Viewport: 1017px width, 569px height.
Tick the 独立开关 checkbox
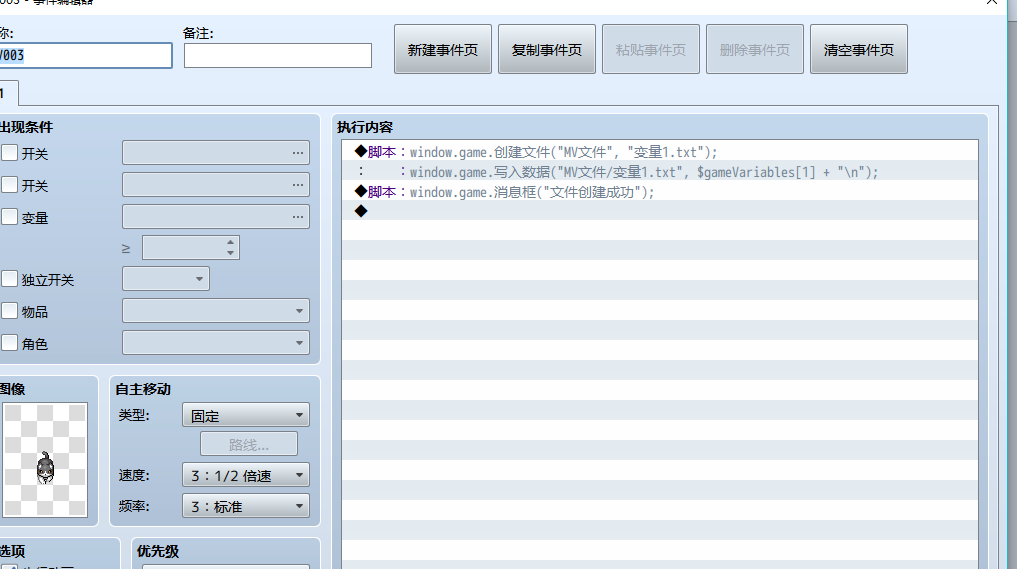coord(10,279)
